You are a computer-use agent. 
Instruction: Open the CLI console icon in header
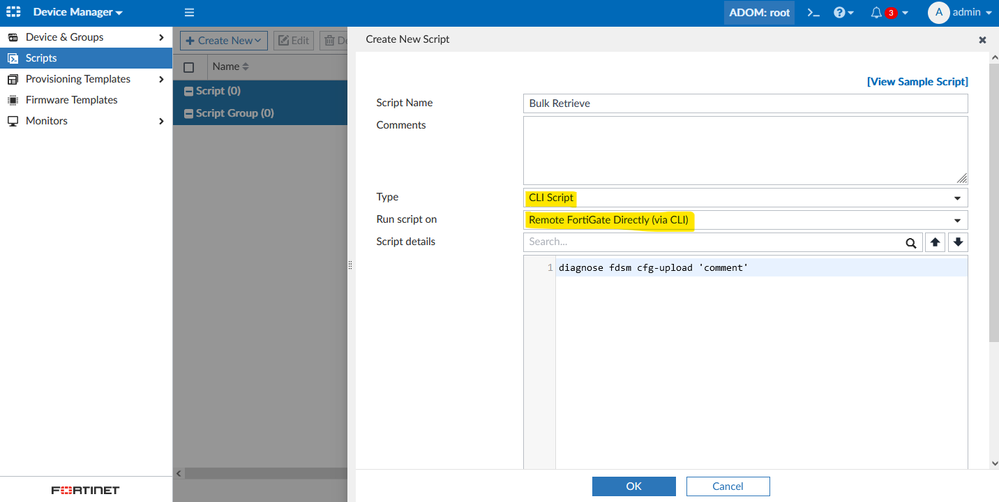coord(814,12)
